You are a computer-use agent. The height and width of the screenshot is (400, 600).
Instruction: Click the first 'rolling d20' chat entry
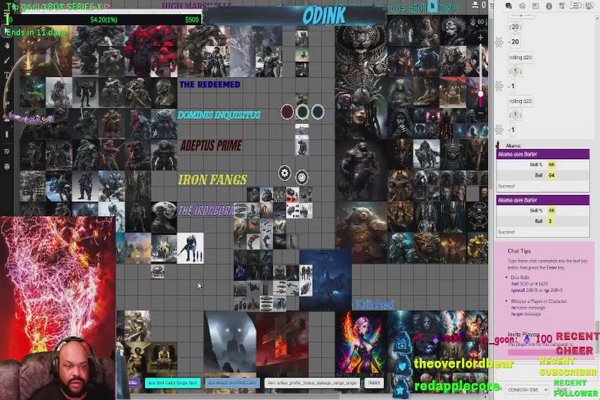(x=520, y=57)
